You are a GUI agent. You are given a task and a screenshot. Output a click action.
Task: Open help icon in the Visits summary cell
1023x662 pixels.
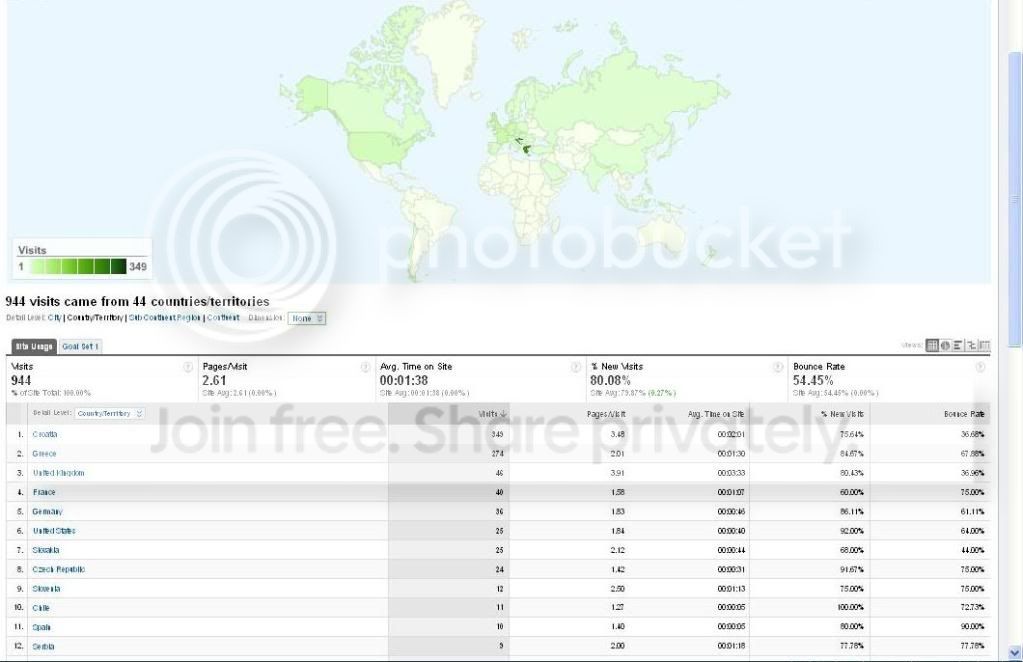point(188,367)
